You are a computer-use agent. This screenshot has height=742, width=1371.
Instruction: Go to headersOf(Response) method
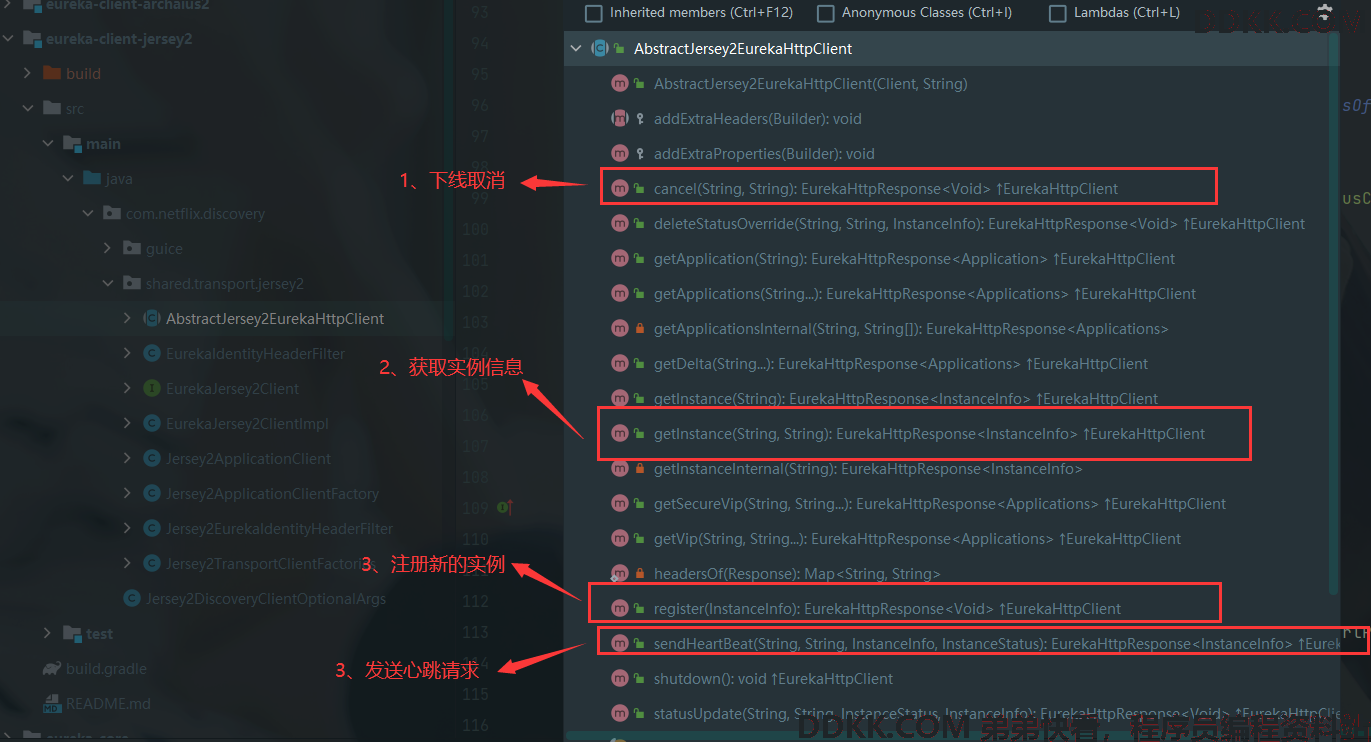797,574
